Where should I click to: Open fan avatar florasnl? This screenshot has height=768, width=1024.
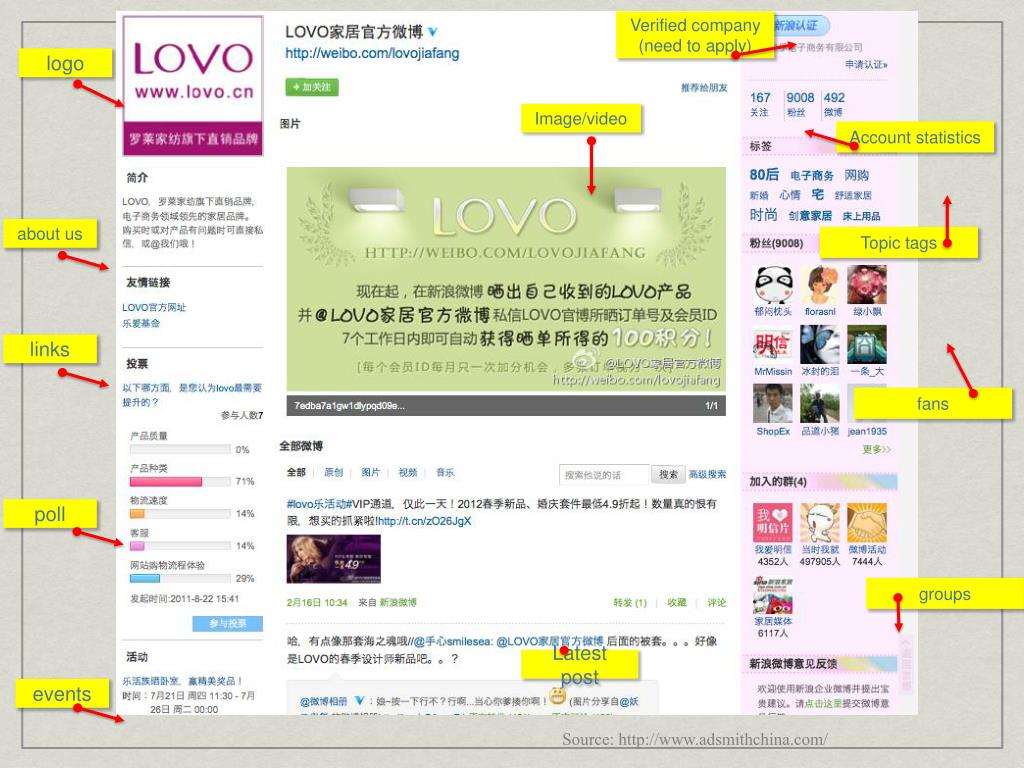[820, 285]
